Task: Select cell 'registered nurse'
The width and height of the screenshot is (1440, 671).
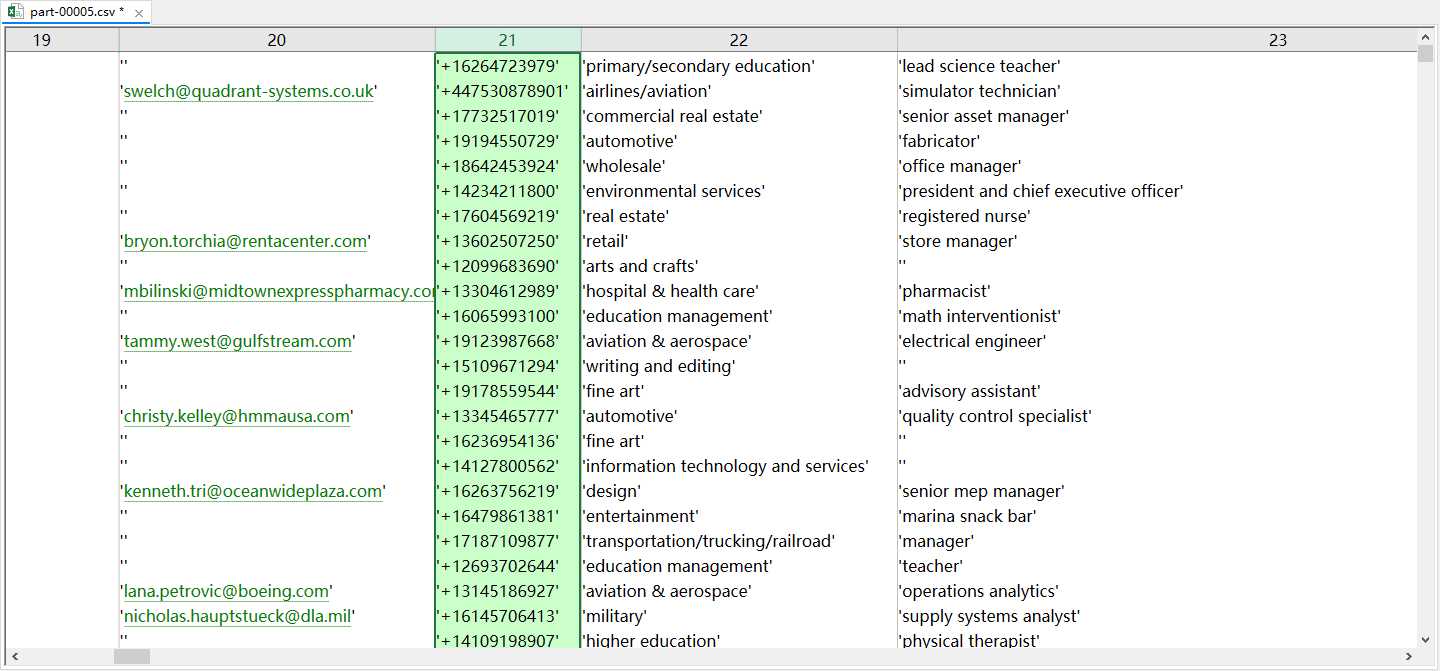Action: point(1157,216)
